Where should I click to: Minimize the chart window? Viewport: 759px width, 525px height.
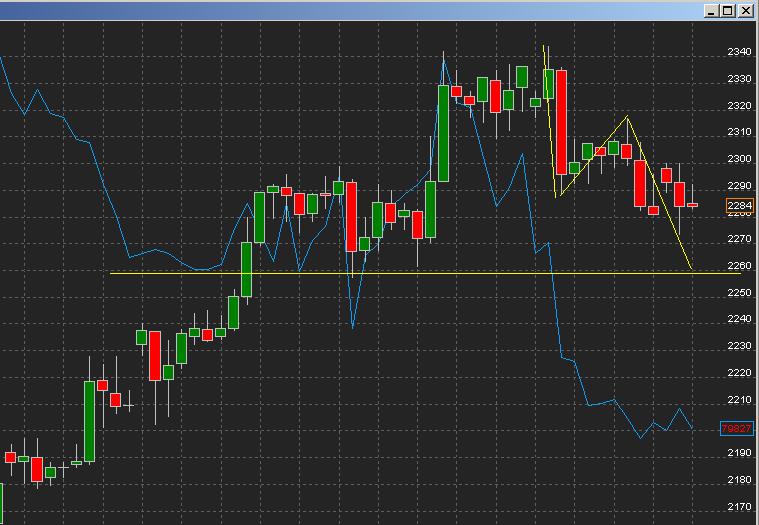(x=711, y=11)
